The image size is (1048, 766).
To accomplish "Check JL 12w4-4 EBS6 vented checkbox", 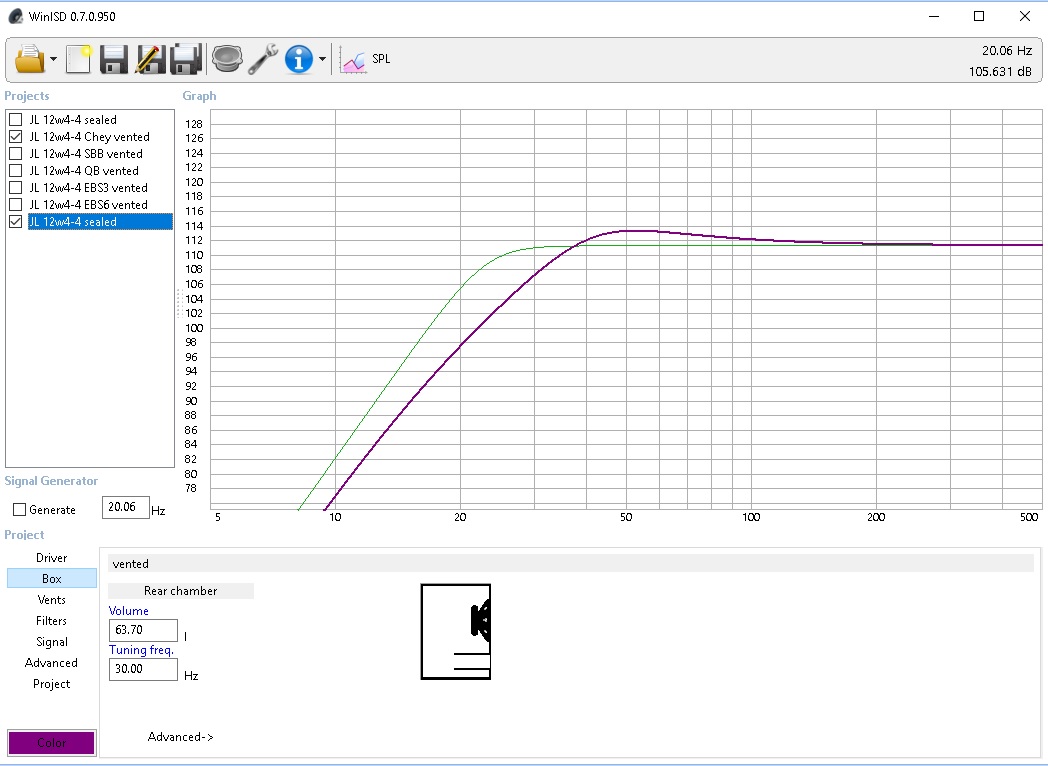I will 15,205.
